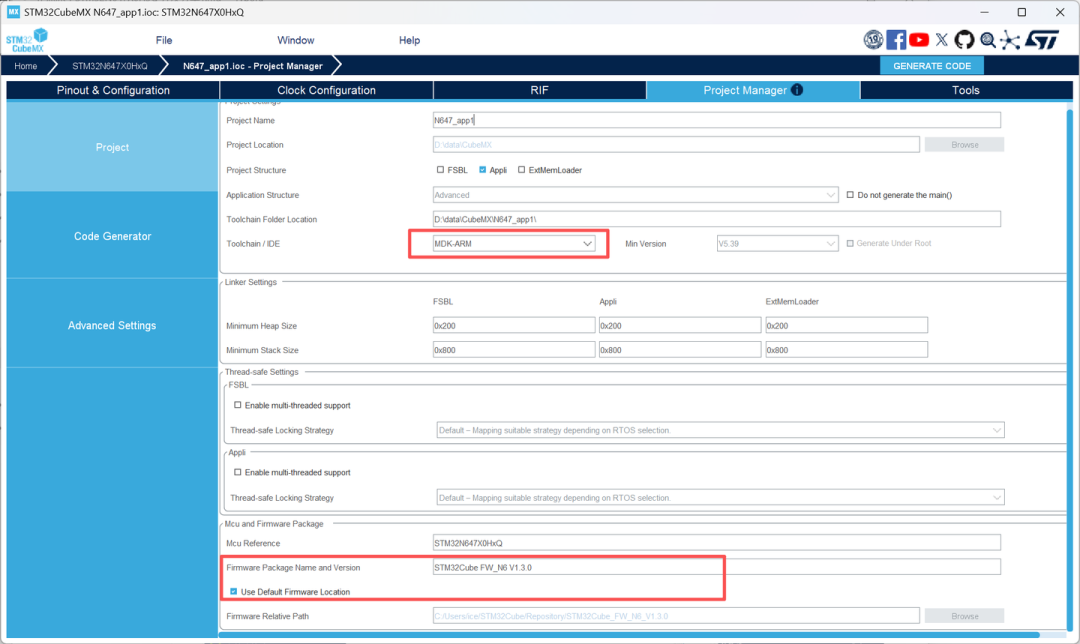Click the ExtMemLoader Minimum Heap Size field
This screenshot has height=644, width=1080.
click(847, 325)
